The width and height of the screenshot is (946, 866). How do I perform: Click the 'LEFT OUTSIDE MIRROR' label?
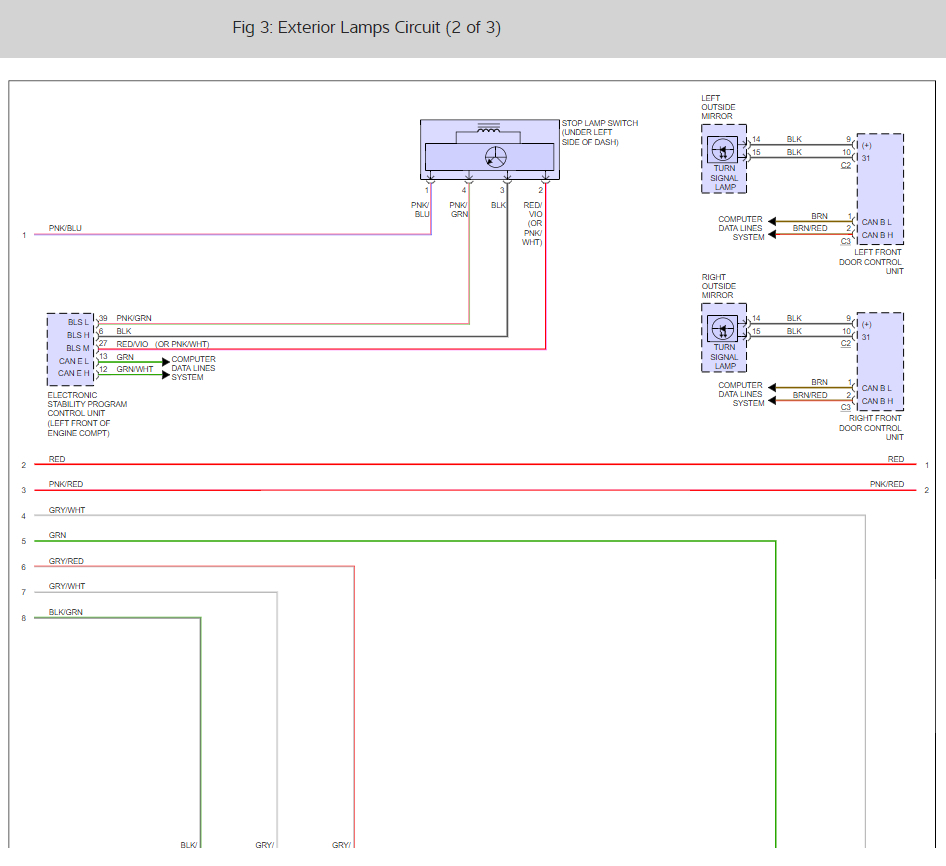pos(718,107)
